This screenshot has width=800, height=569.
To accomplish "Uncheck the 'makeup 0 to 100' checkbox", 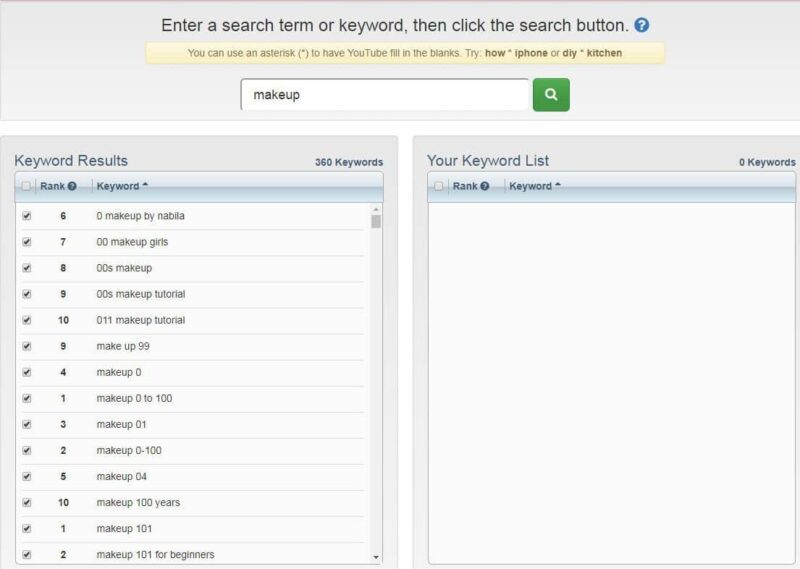I will [x=27, y=398].
